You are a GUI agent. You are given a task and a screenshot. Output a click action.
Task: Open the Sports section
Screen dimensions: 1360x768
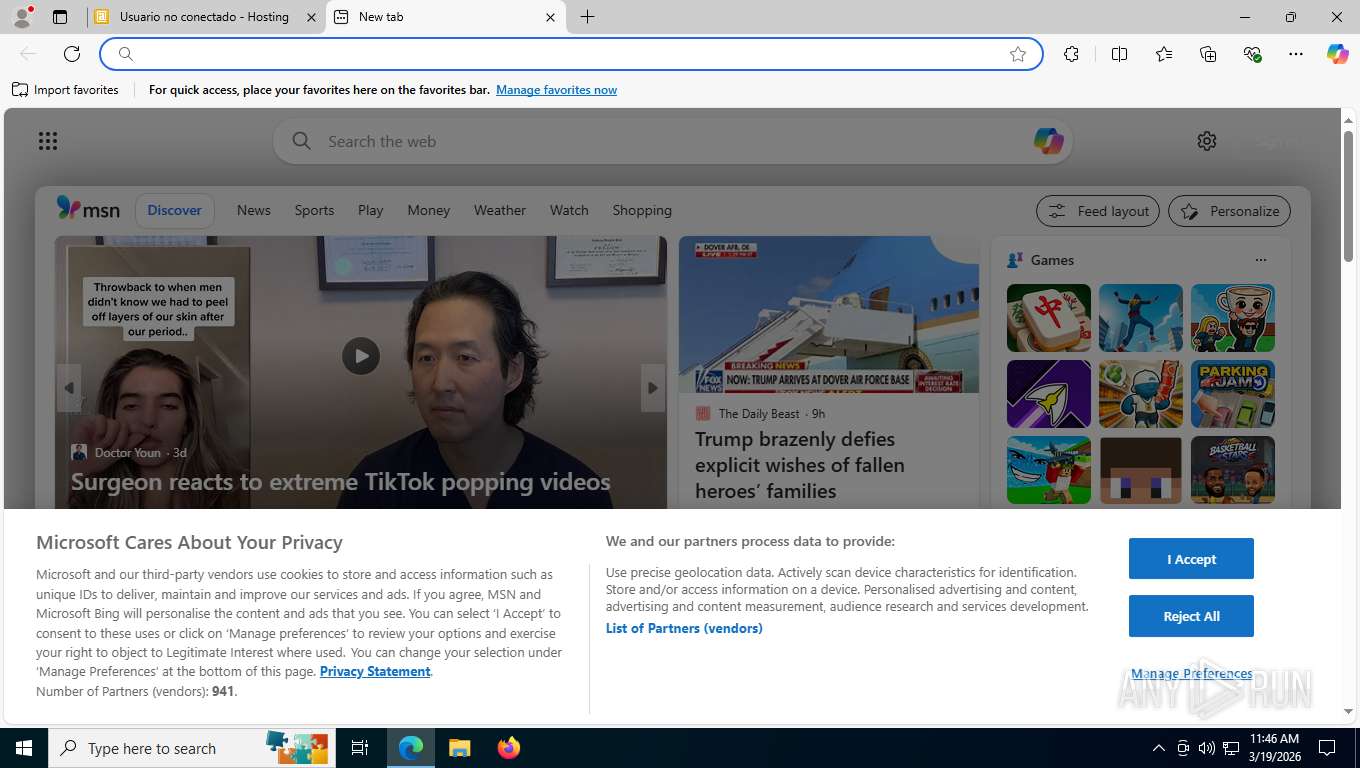coord(314,210)
